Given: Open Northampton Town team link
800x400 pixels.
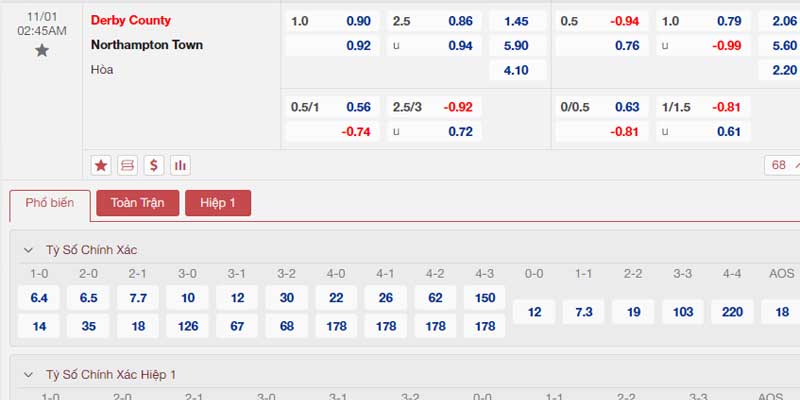Looking at the screenshot, I should [x=147, y=45].
